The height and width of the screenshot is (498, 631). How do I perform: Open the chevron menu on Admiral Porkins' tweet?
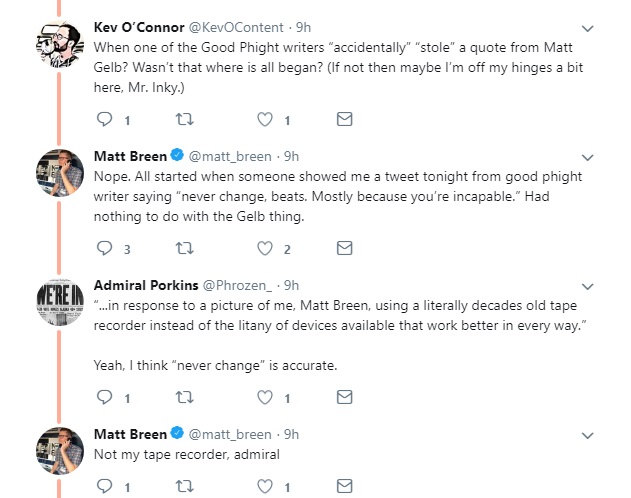(588, 286)
